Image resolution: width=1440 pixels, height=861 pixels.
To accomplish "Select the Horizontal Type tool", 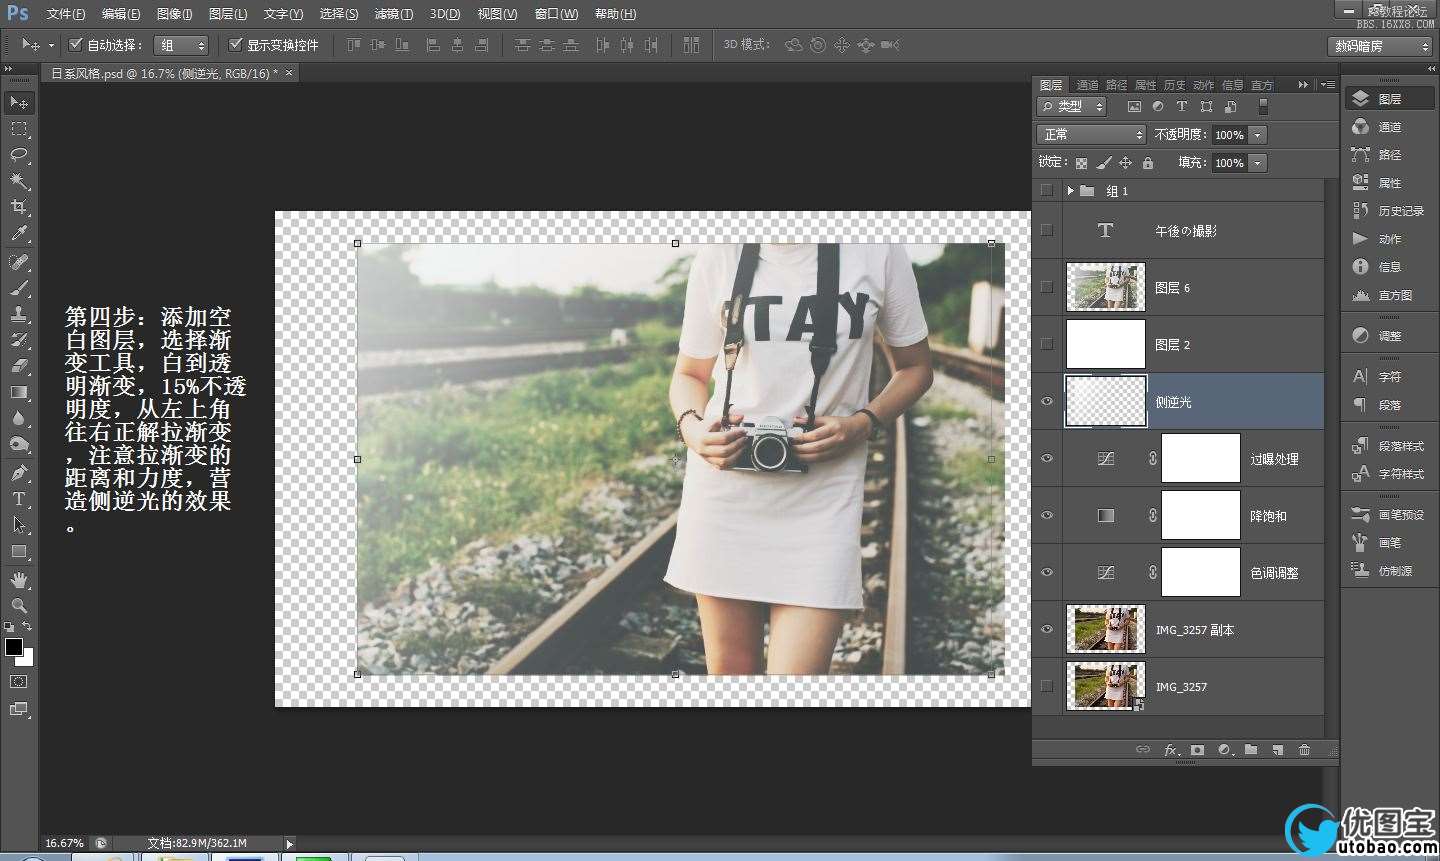I will [19, 499].
